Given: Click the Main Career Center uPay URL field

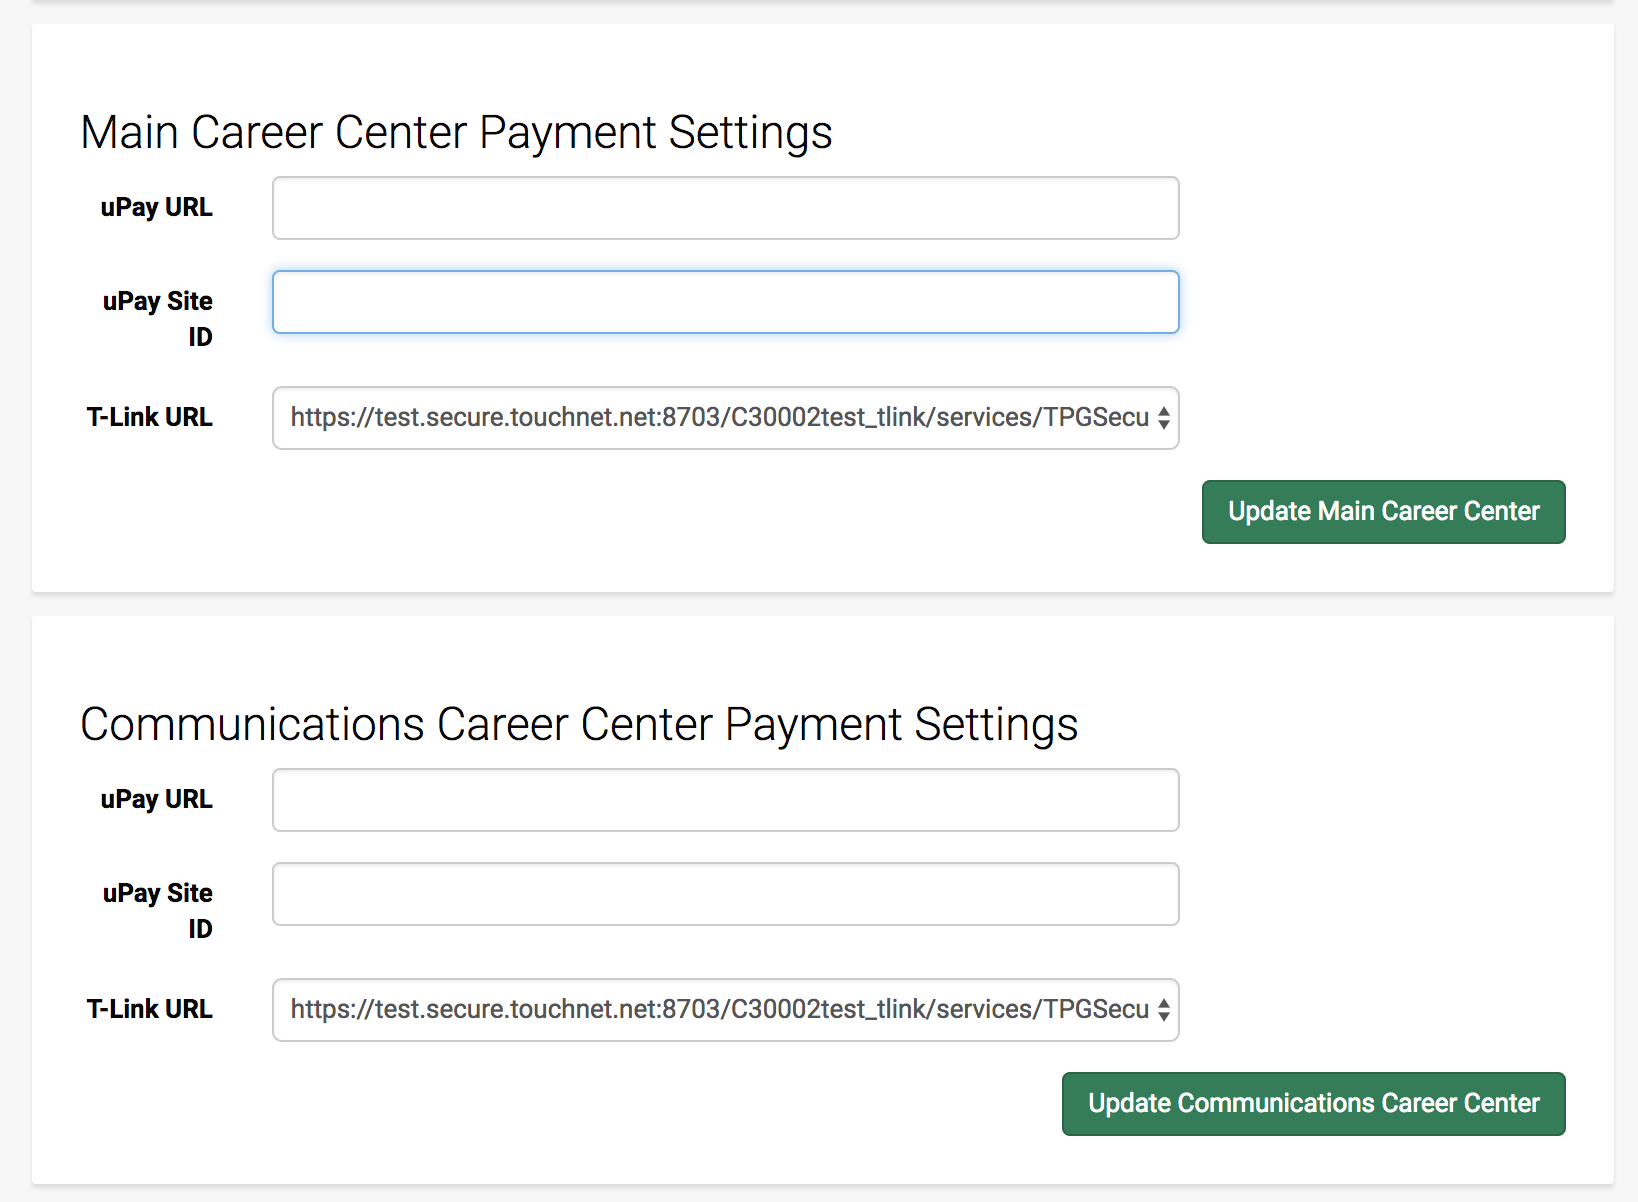Looking at the screenshot, I should pyautogui.click(x=725, y=207).
